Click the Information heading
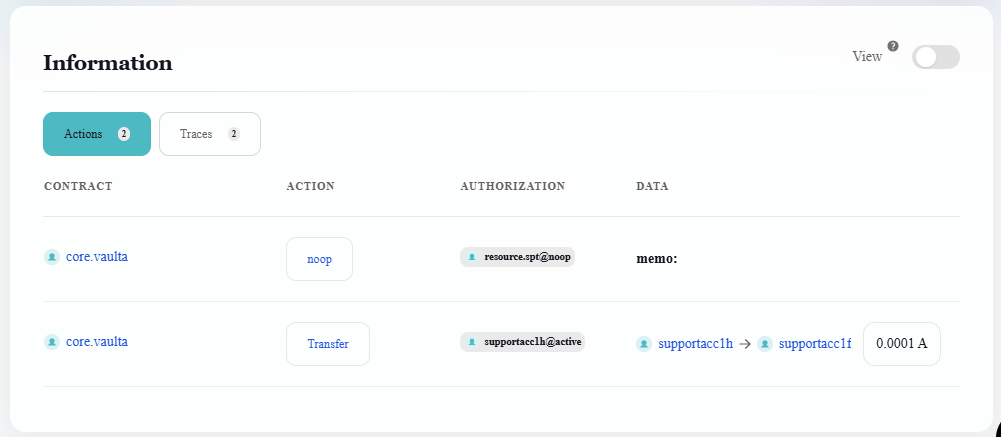 108,63
